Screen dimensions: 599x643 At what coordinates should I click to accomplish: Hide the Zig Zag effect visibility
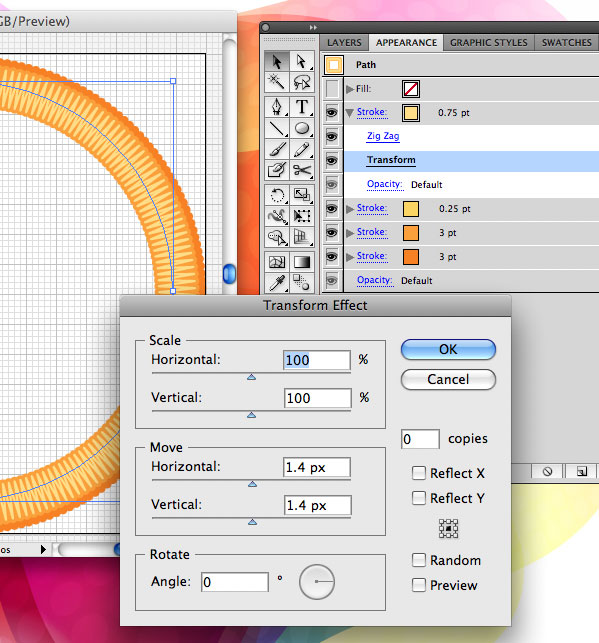click(x=332, y=136)
